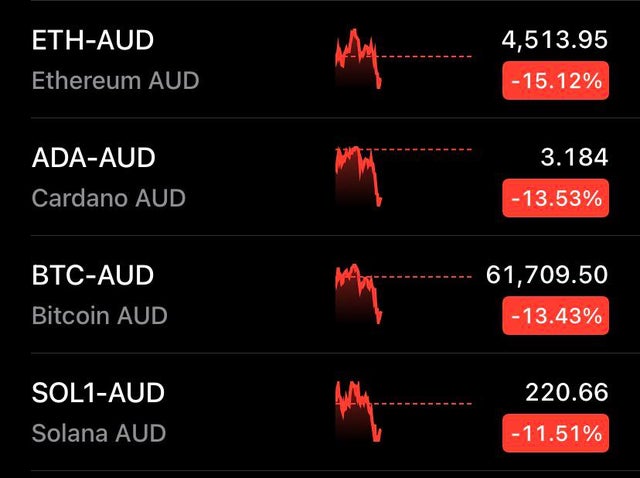Click the 3.184 Cardano price
Viewport: 640px width, 478px height.
(574, 158)
